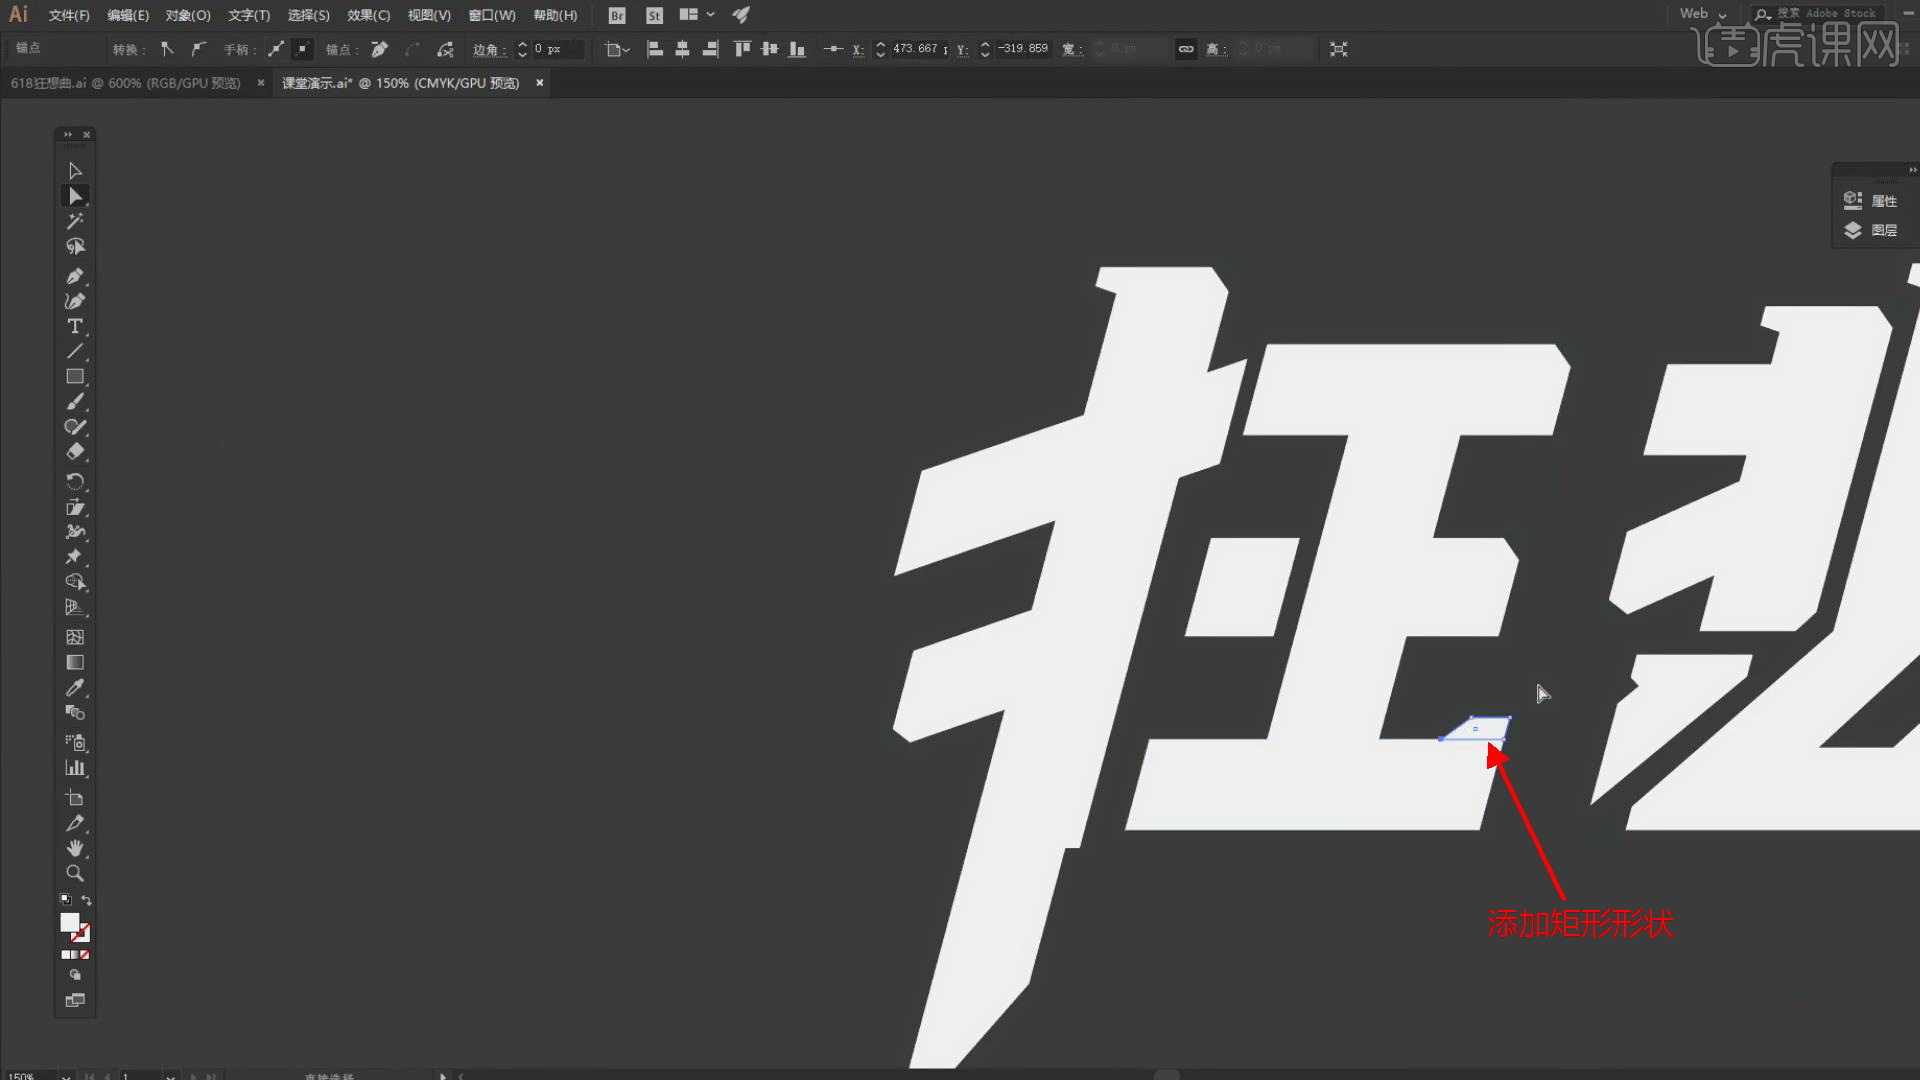Open the 属性 properties panel
1920x1080 pixels.
[1871, 201]
